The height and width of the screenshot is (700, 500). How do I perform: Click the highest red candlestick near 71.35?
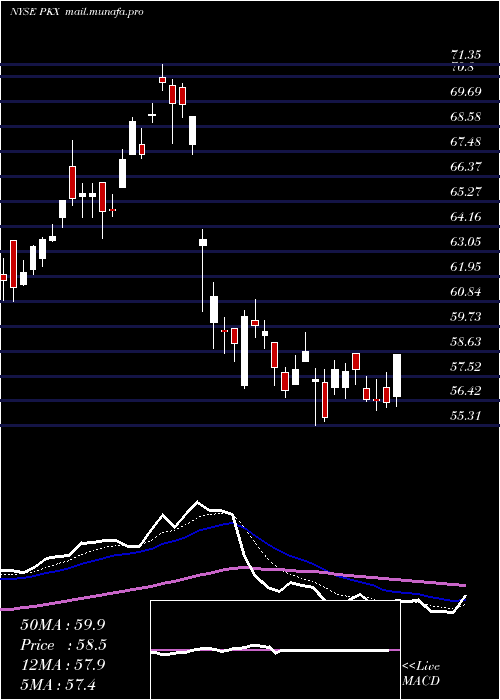[x=162, y=79]
